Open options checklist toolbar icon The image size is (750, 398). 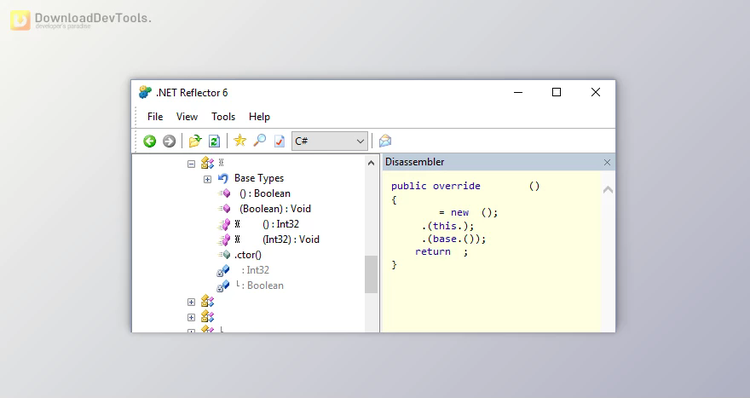[279, 141]
